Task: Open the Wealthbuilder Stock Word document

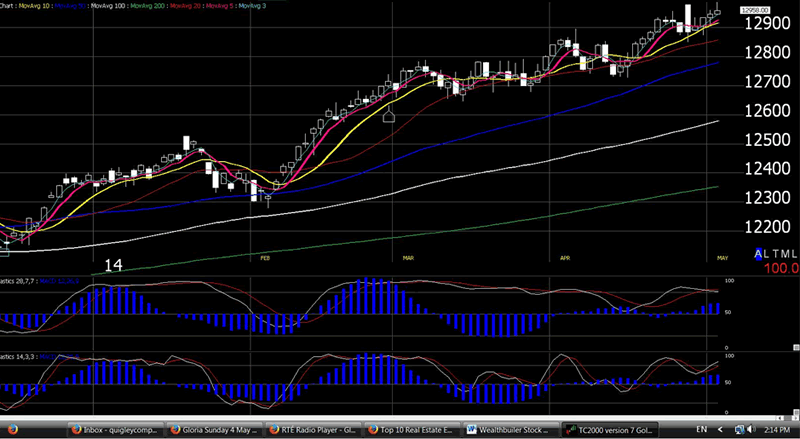Action: click(510, 428)
